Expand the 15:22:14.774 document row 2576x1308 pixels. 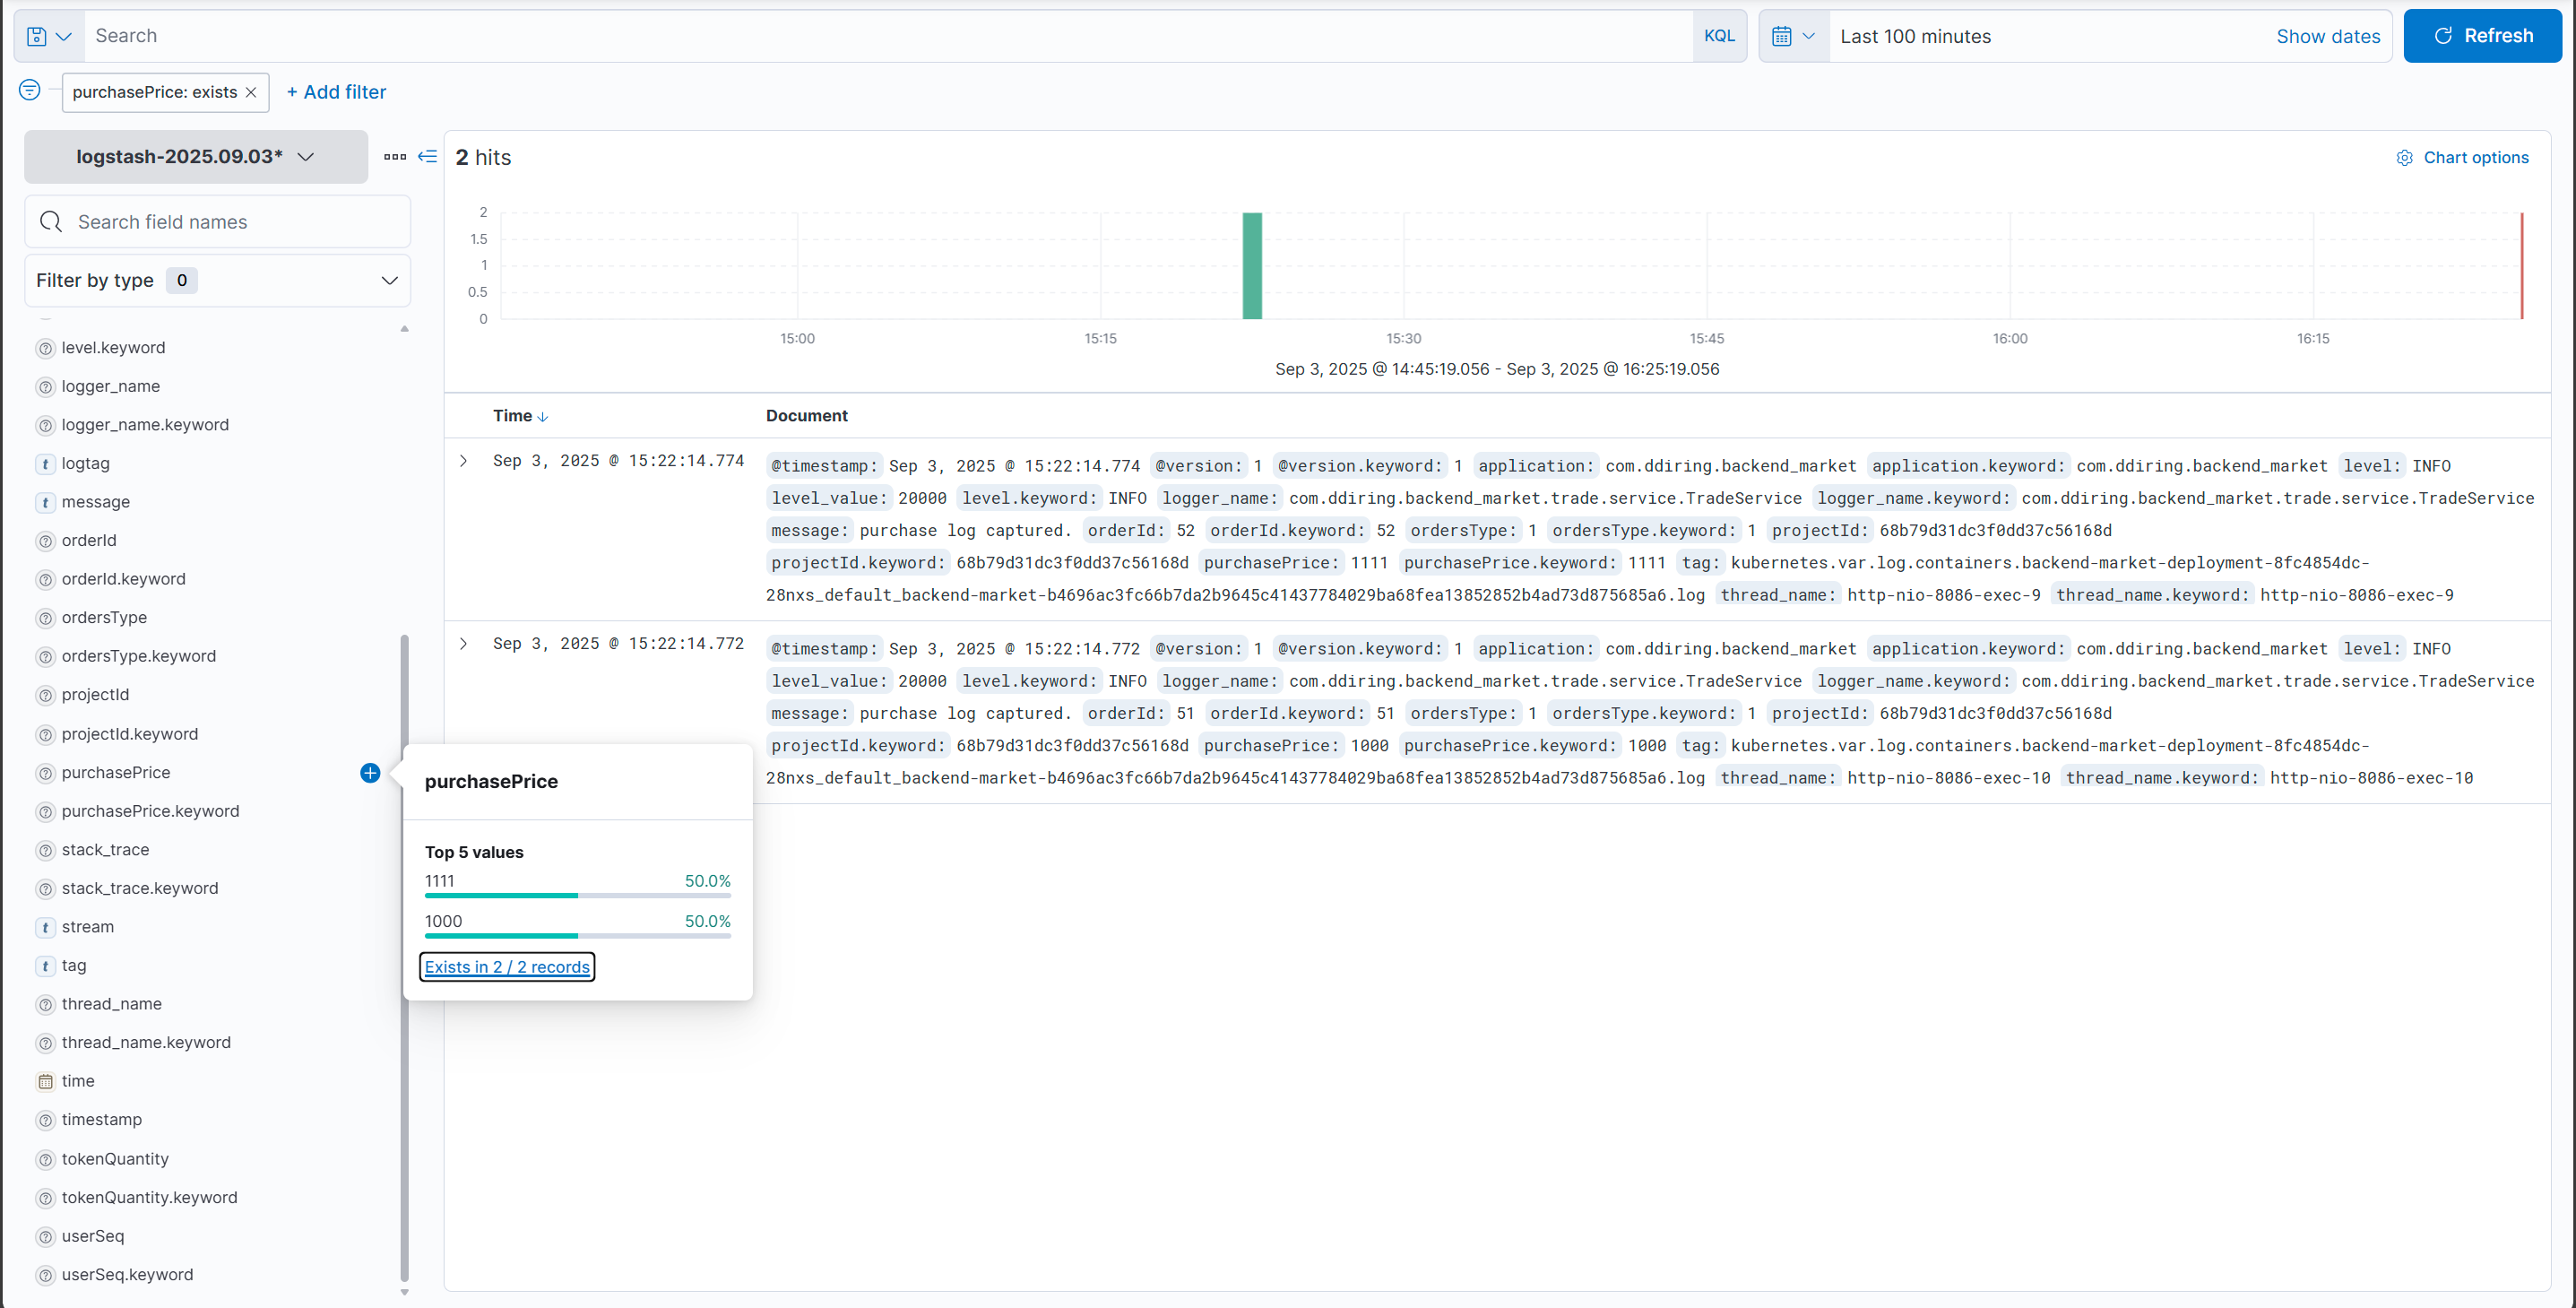(x=463, y=460)
